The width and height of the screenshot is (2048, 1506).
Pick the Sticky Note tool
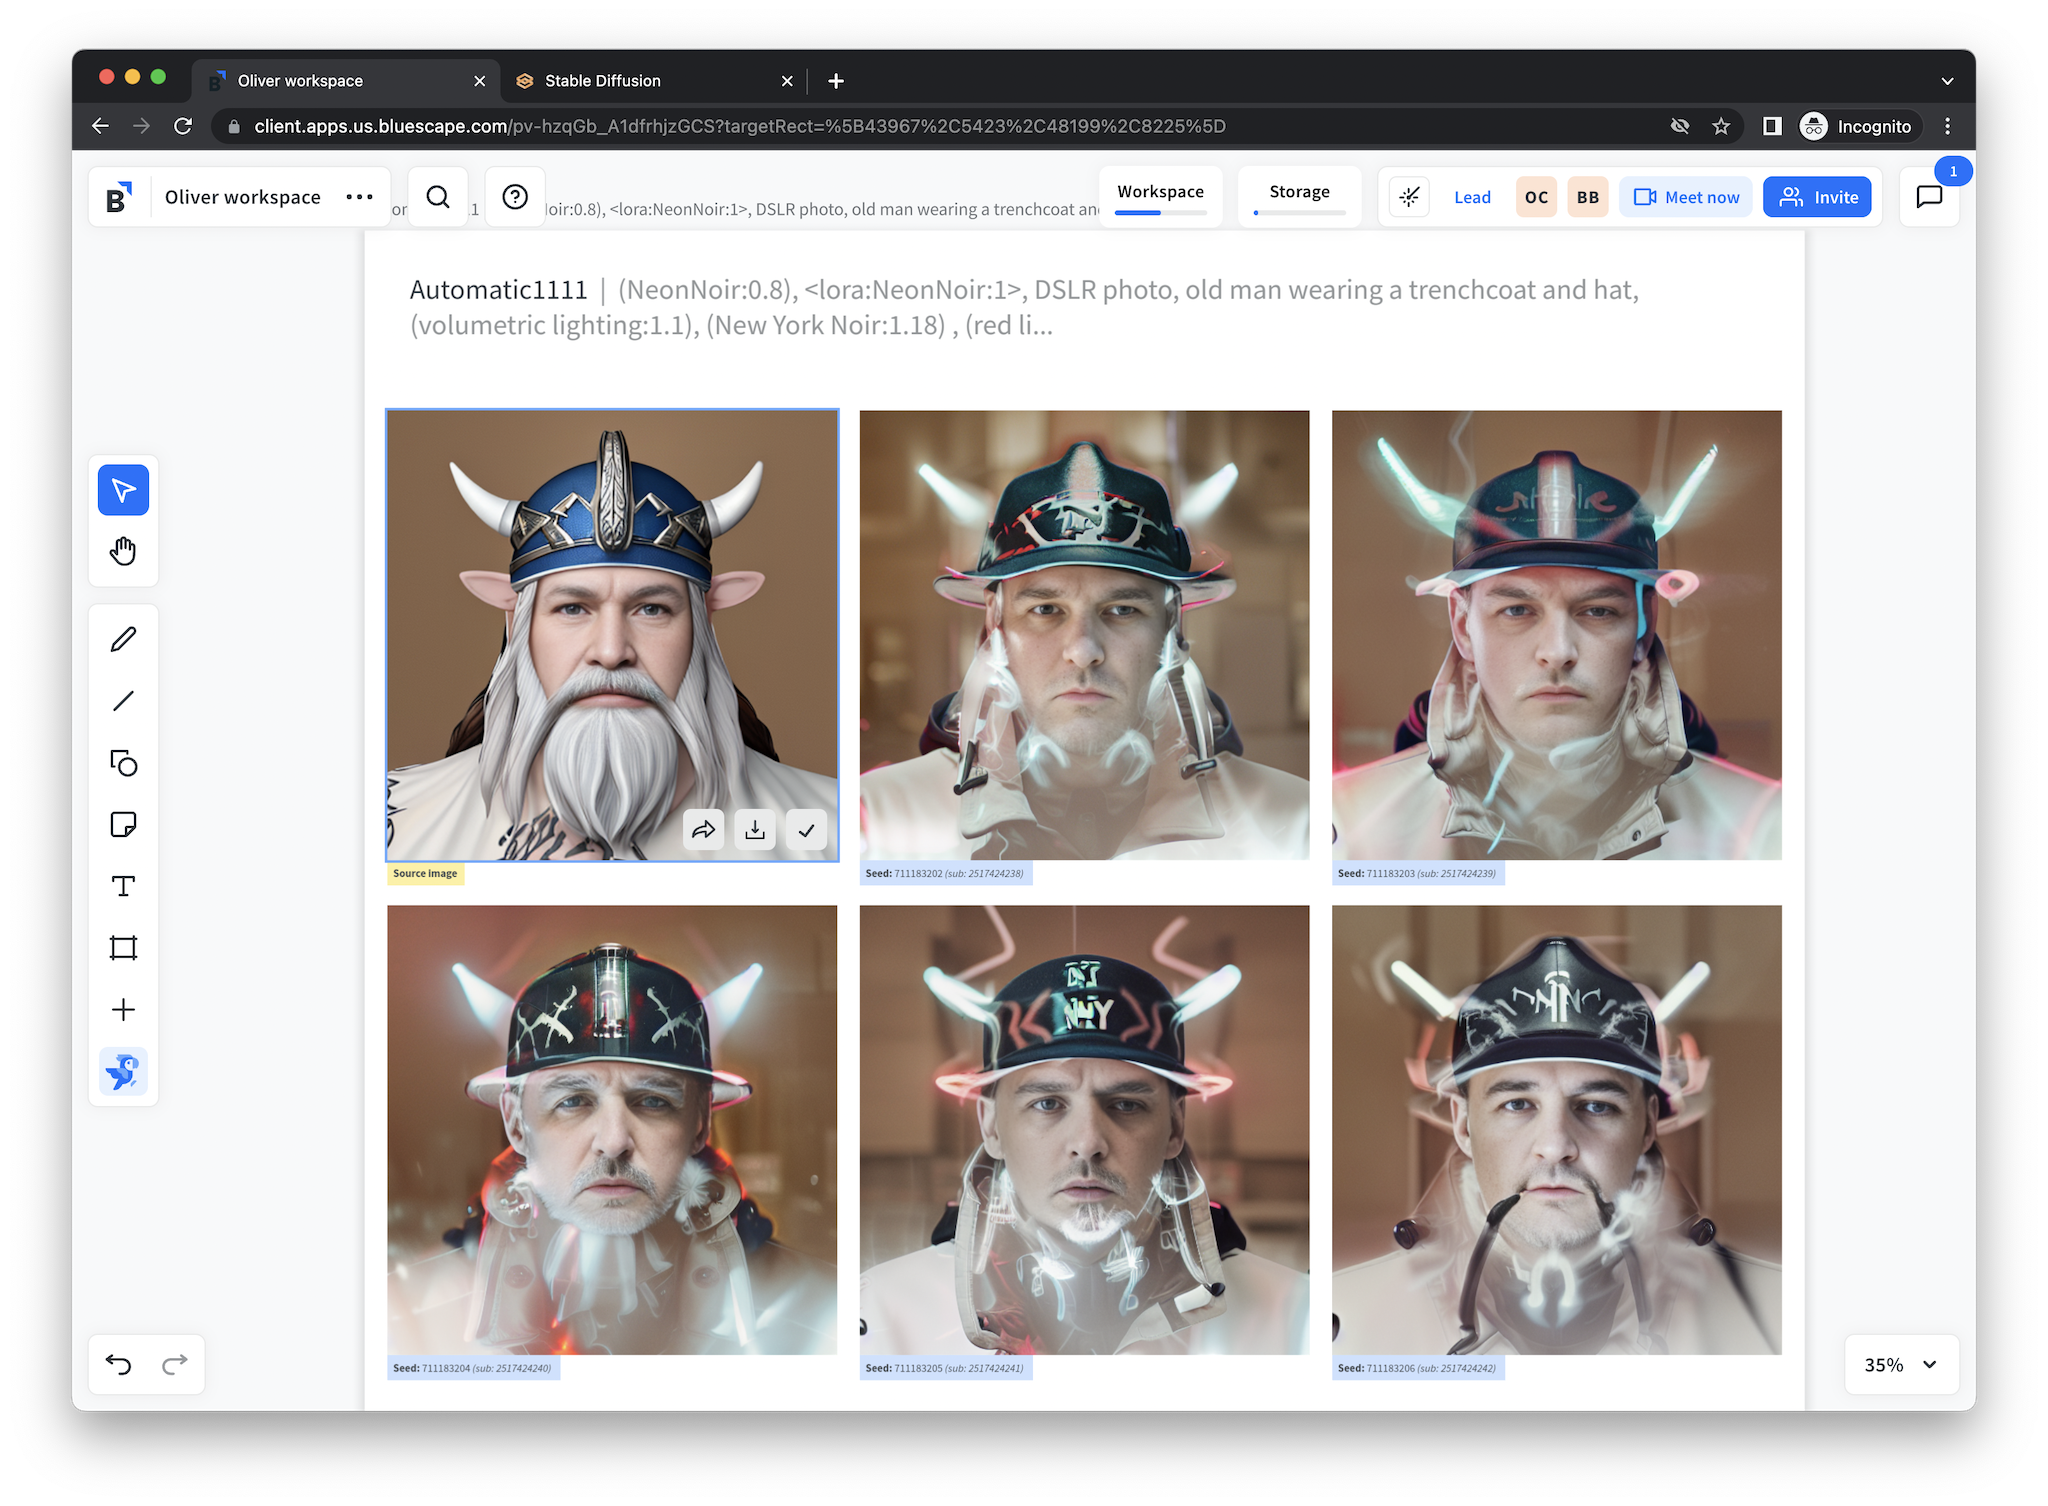123,825
